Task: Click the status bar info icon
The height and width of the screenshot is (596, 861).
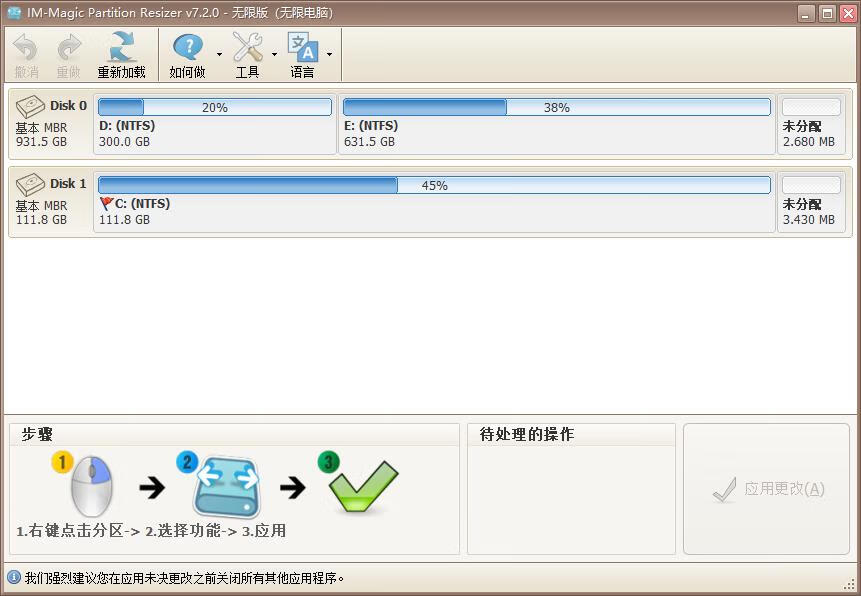Action: point(13,577)
